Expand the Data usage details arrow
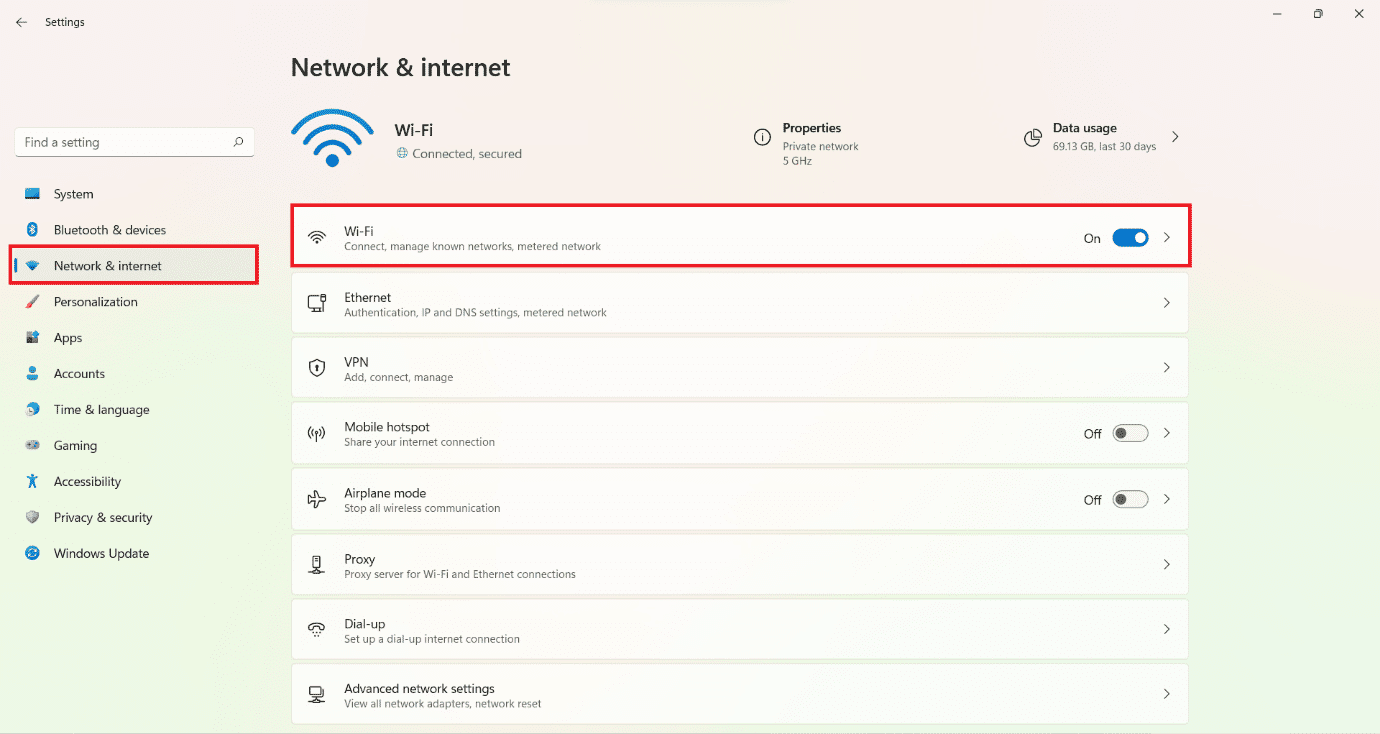Screen dimensions: 1380x734 (x=1175, y=137)
